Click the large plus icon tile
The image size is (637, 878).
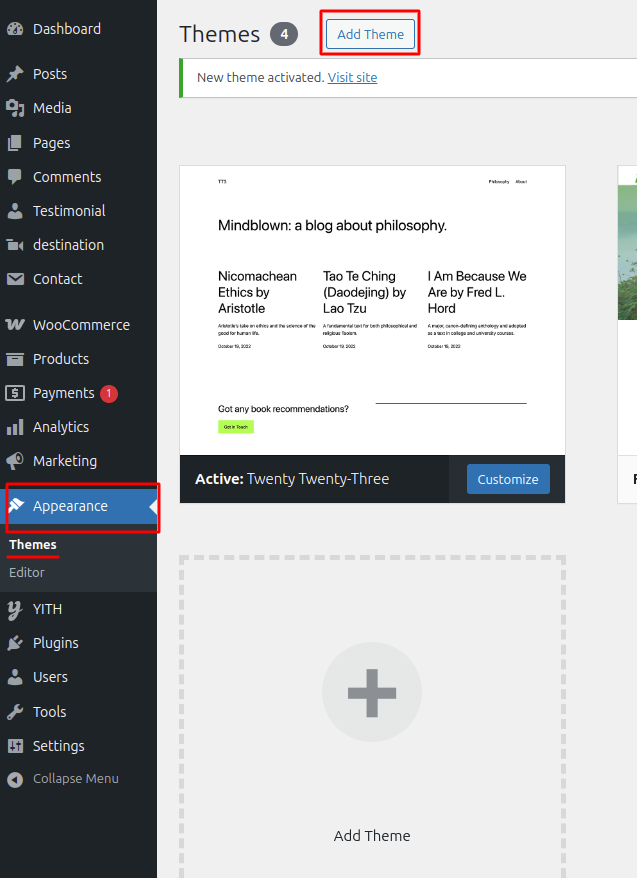tap(372, 692)
